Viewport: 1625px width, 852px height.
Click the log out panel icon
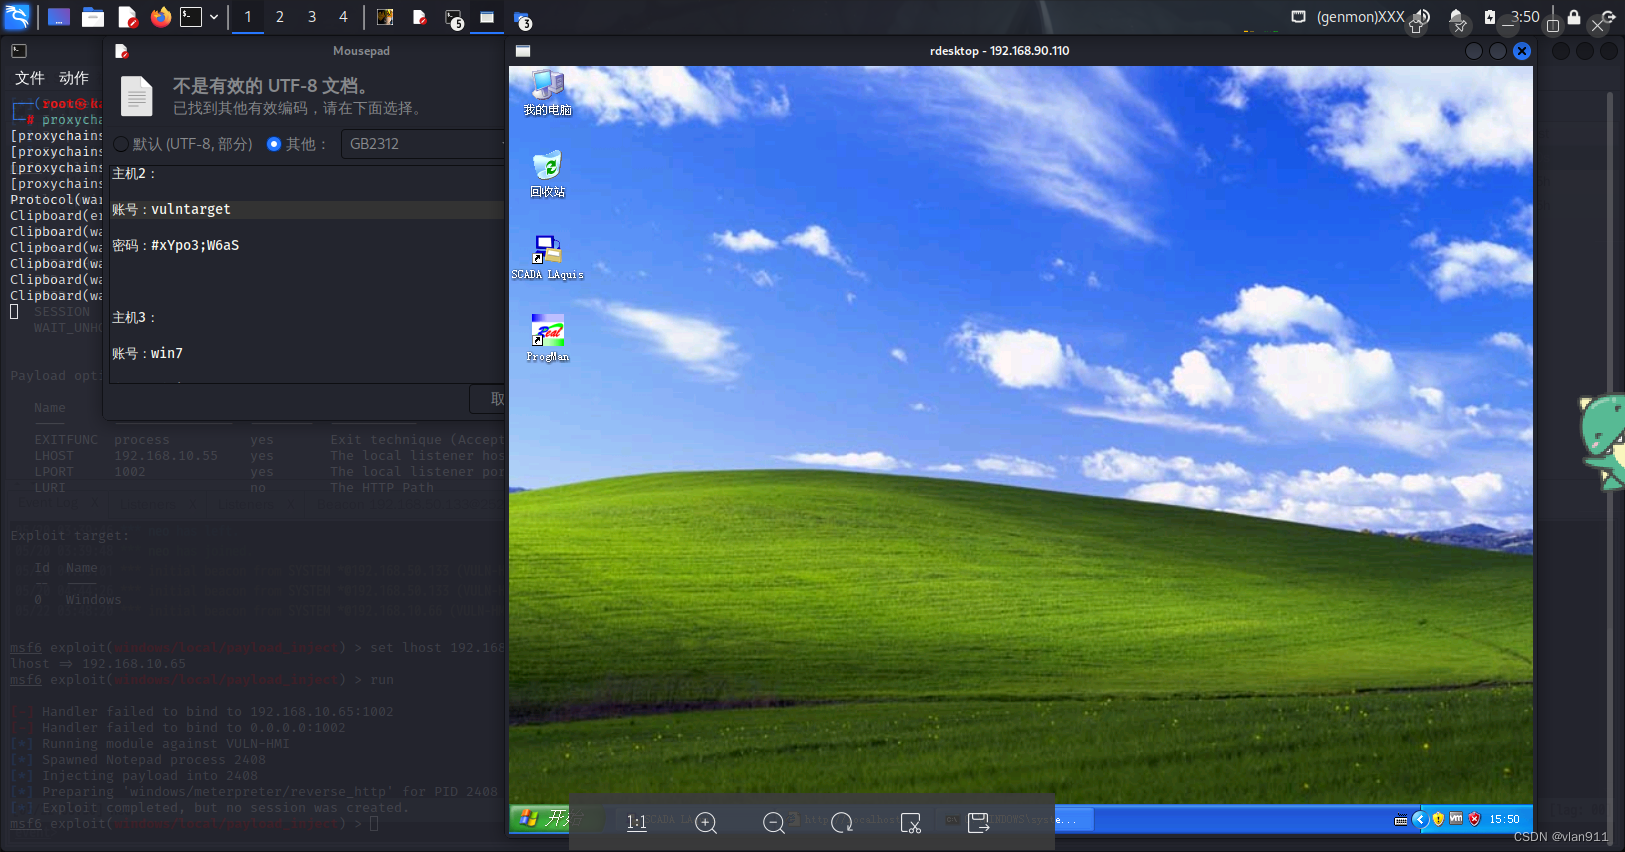(1608, 17)
